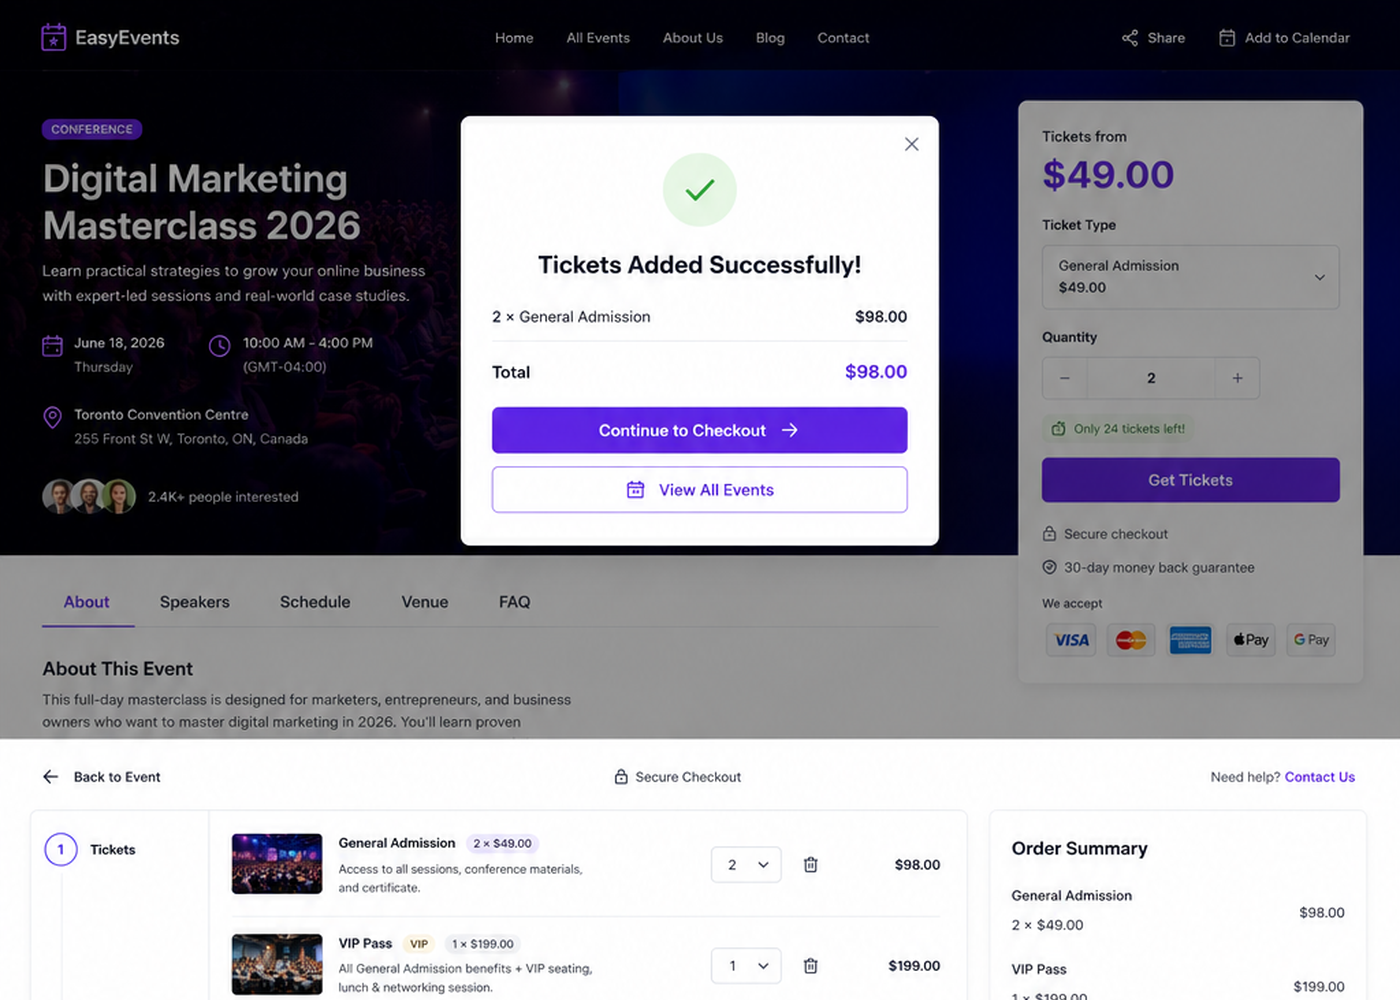Click the EasyEvents calendar logo icon
The image size is (1400, 1000).
coord(53,38)
